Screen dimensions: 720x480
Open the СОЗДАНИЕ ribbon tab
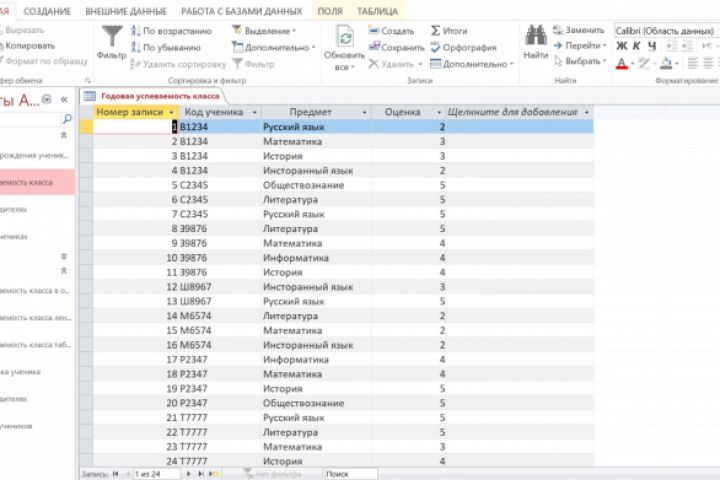click(47, 11)
